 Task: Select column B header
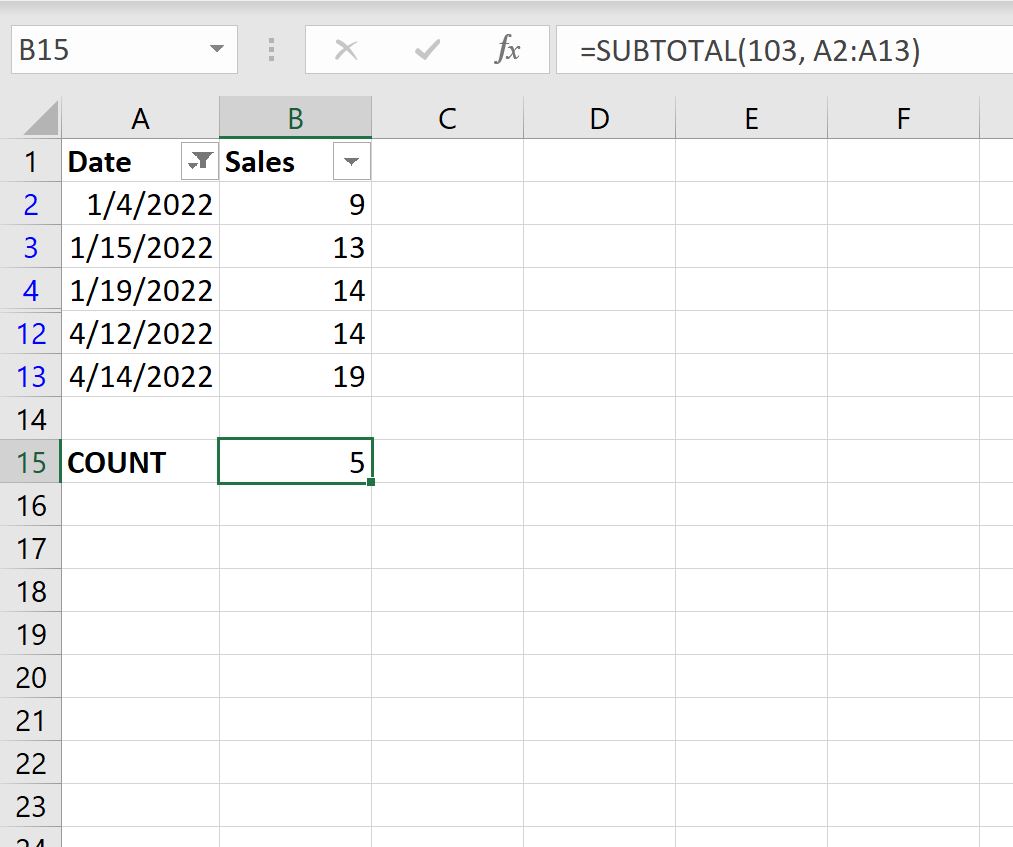tap(295, 117)
